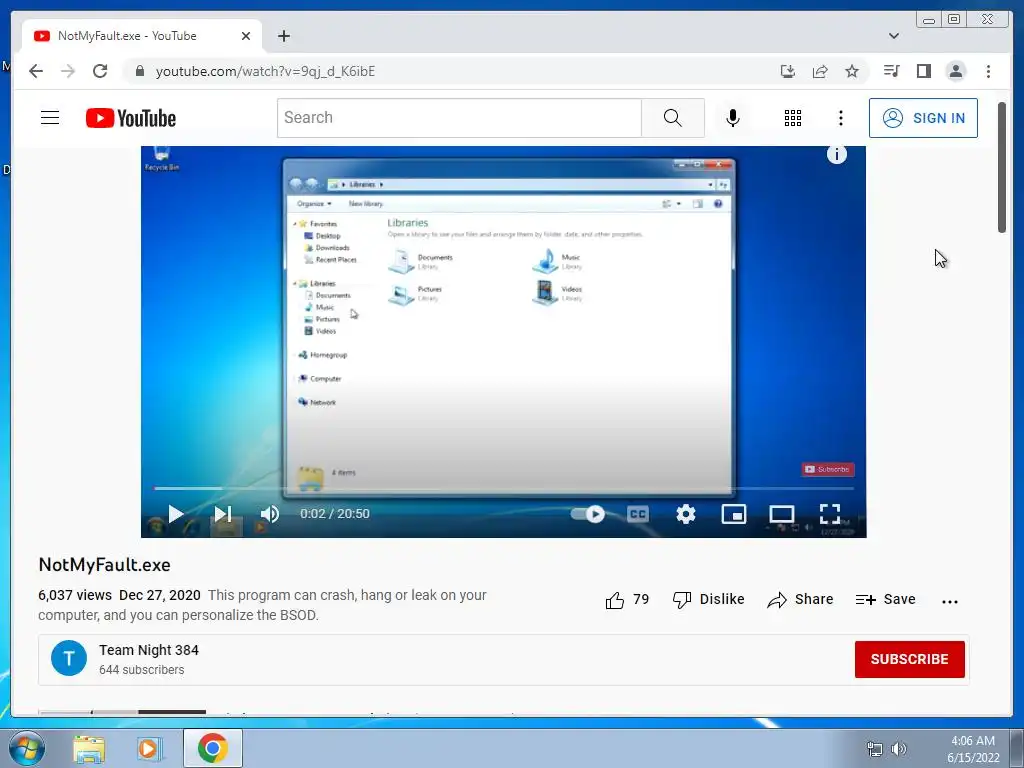
Task: Click the Subscribe watermark in video
Action: pyautogui.click(x=827, y=469)
